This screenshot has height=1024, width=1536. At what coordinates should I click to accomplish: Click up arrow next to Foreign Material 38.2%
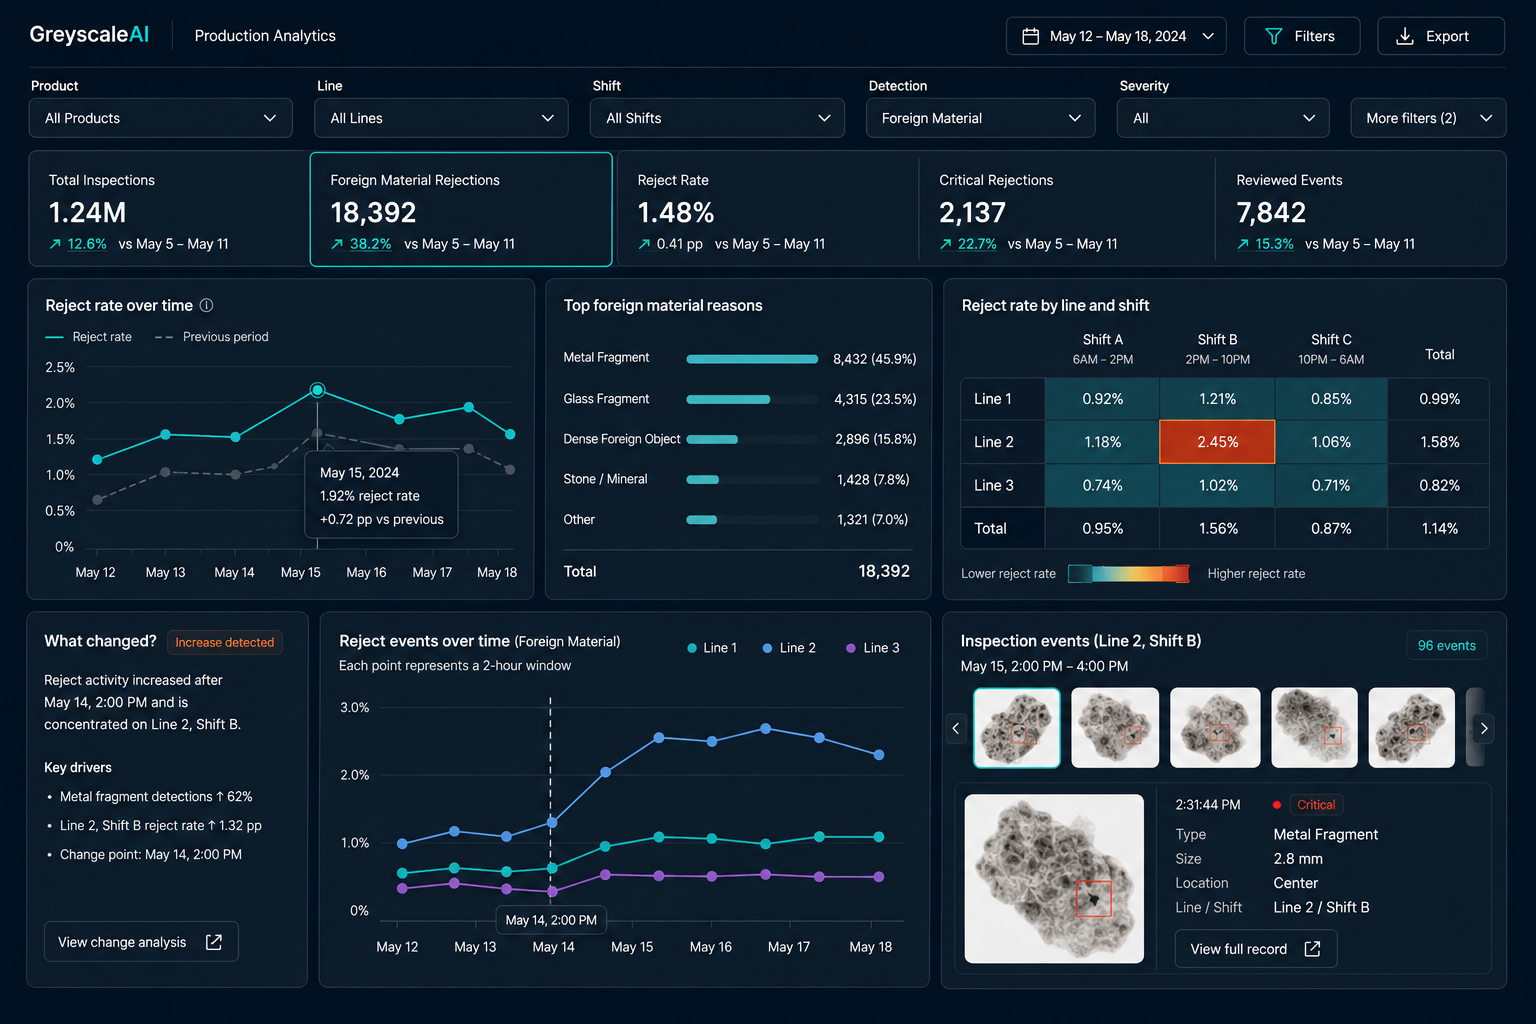point(337,244)
